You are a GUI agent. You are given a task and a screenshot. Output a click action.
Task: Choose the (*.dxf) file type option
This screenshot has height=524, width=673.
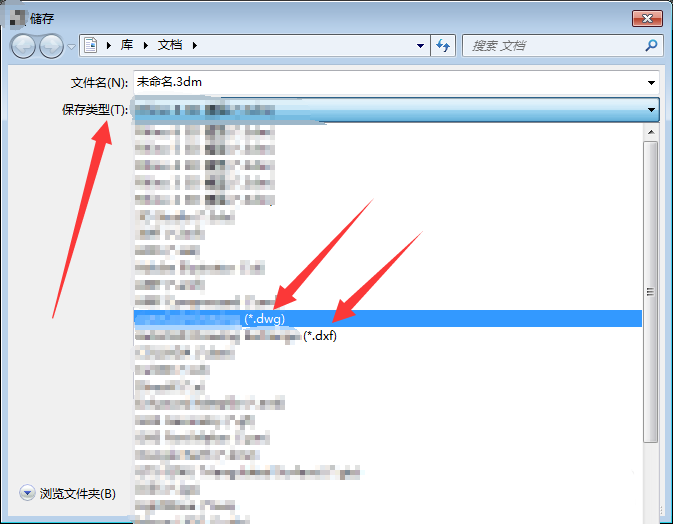(320, 337)
